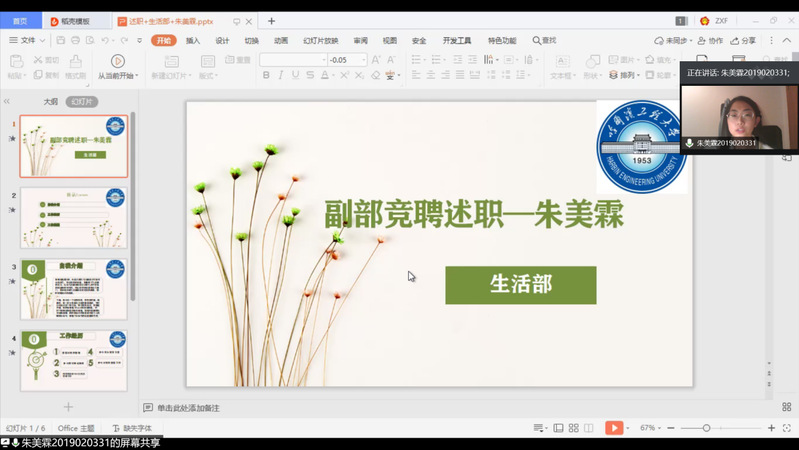Click the save icon in quick toolbar

click(61, 40)
